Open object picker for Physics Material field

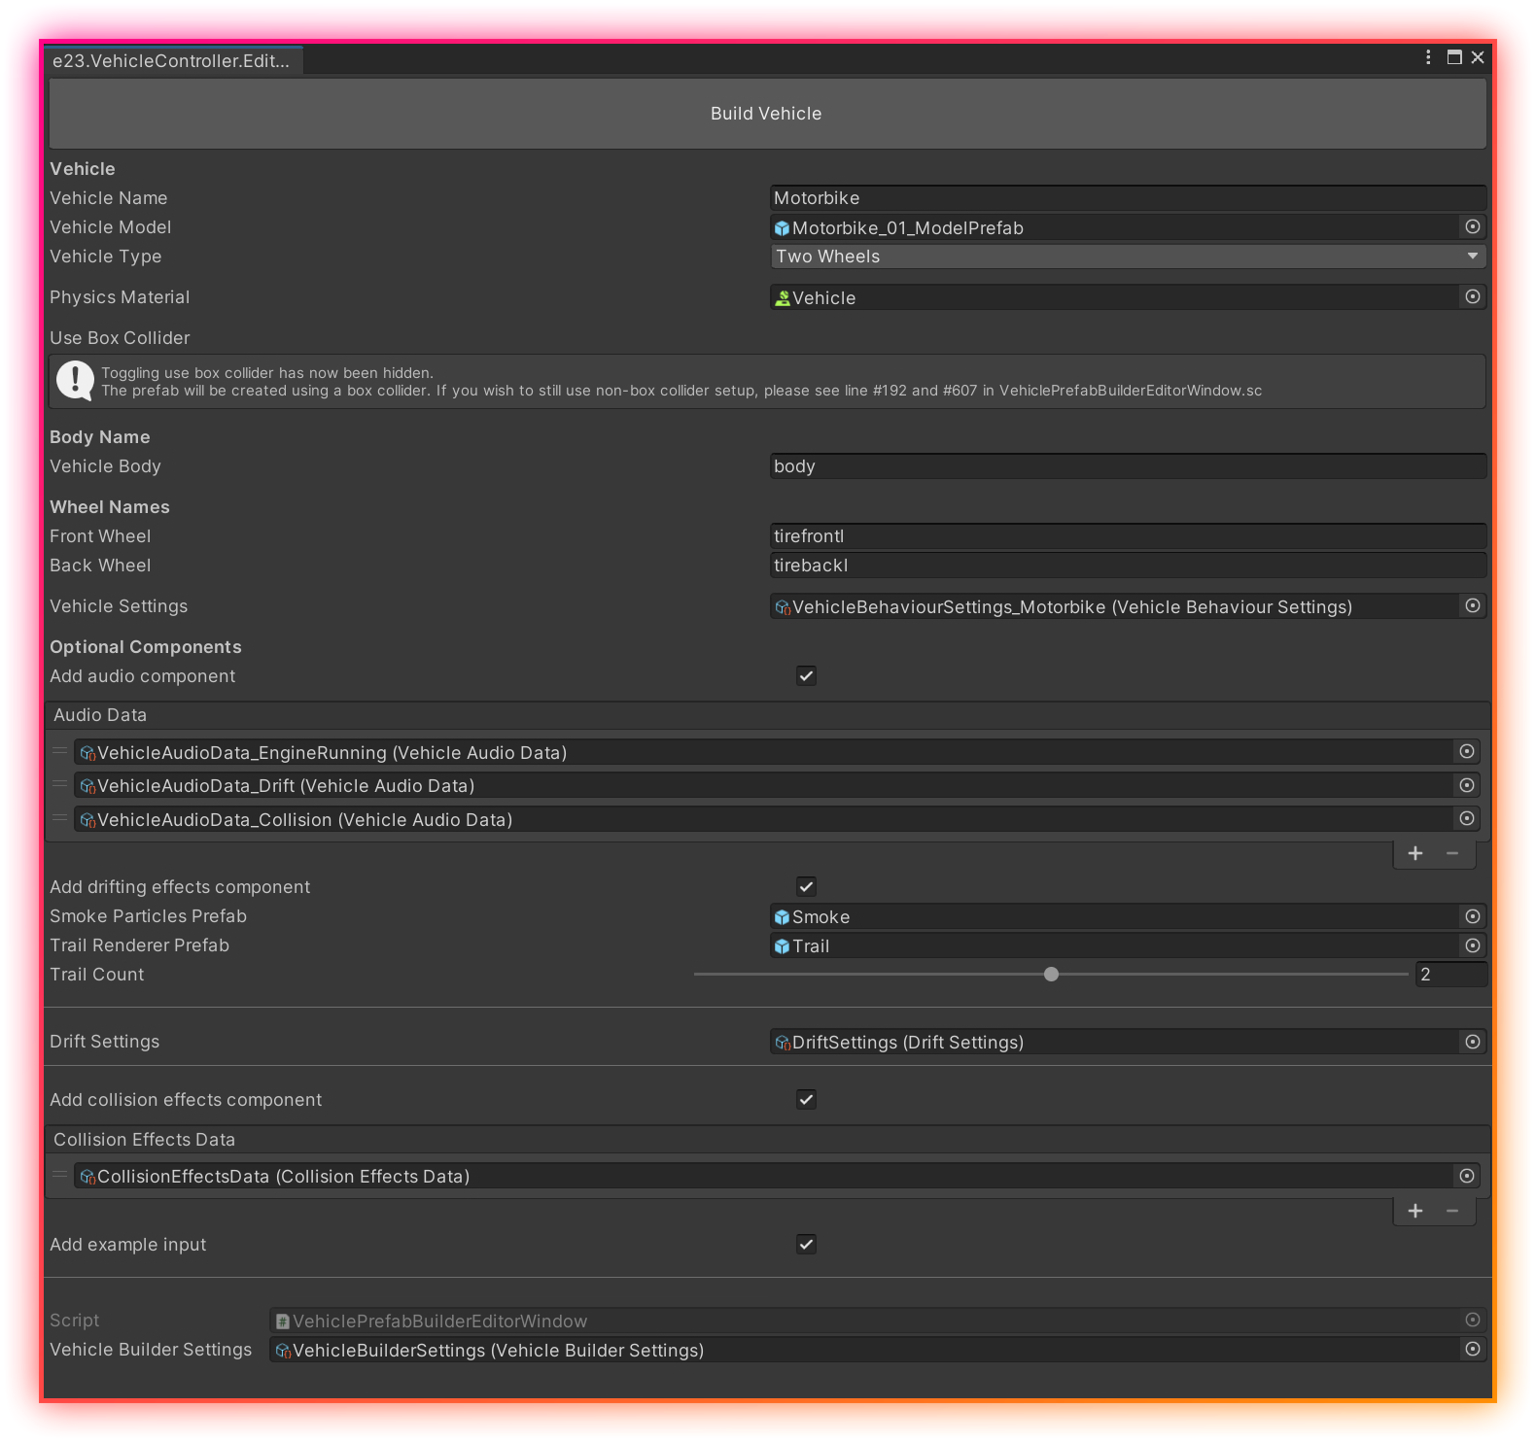point(1472,297)
